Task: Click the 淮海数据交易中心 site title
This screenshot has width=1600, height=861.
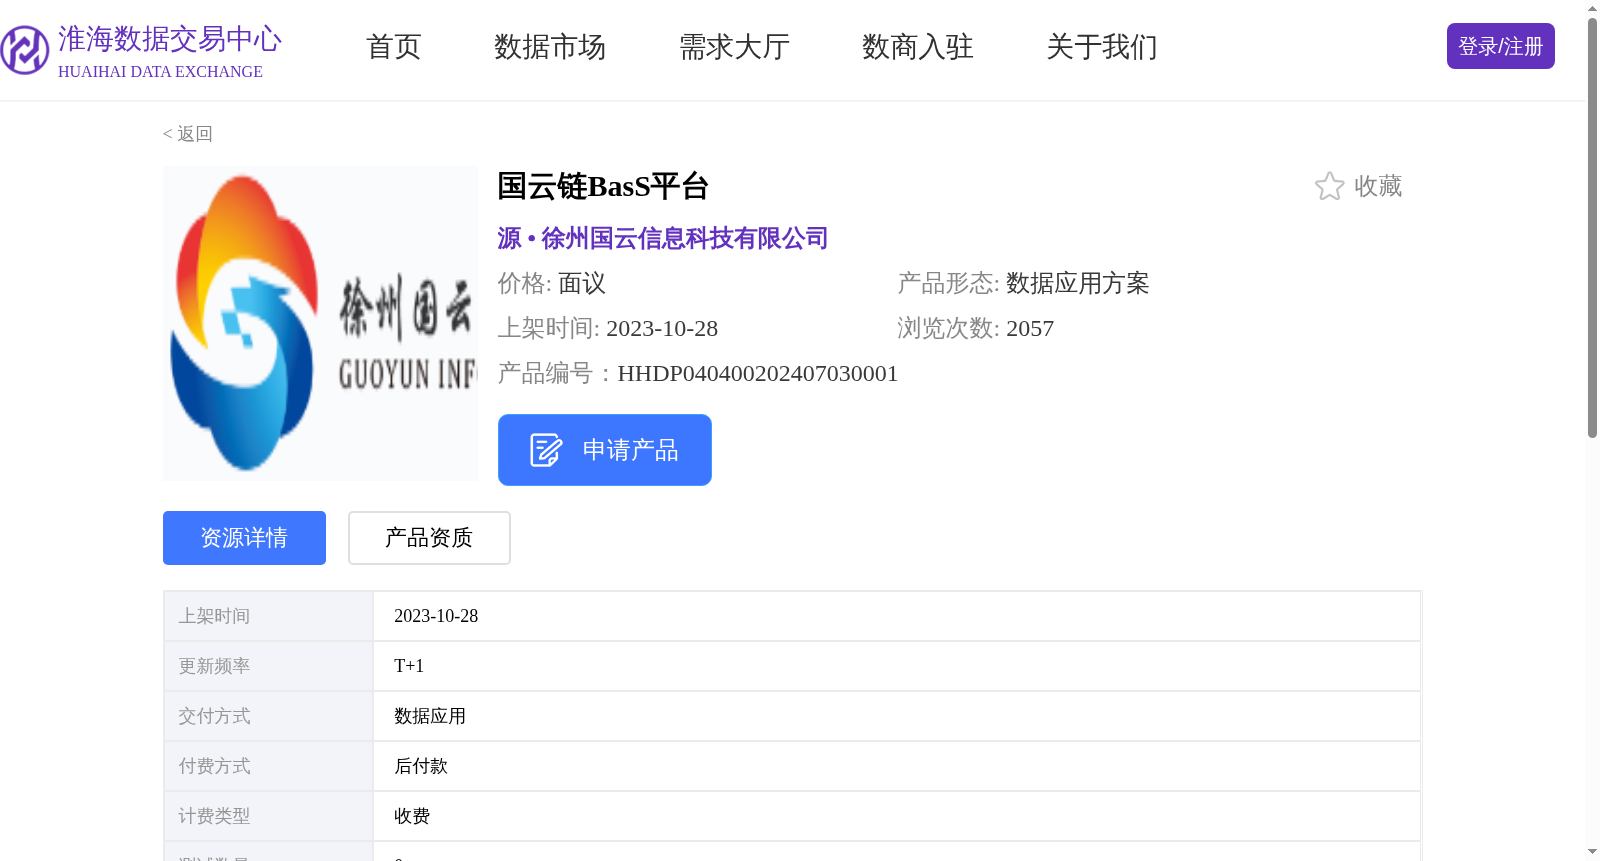Action: [170, 39]
